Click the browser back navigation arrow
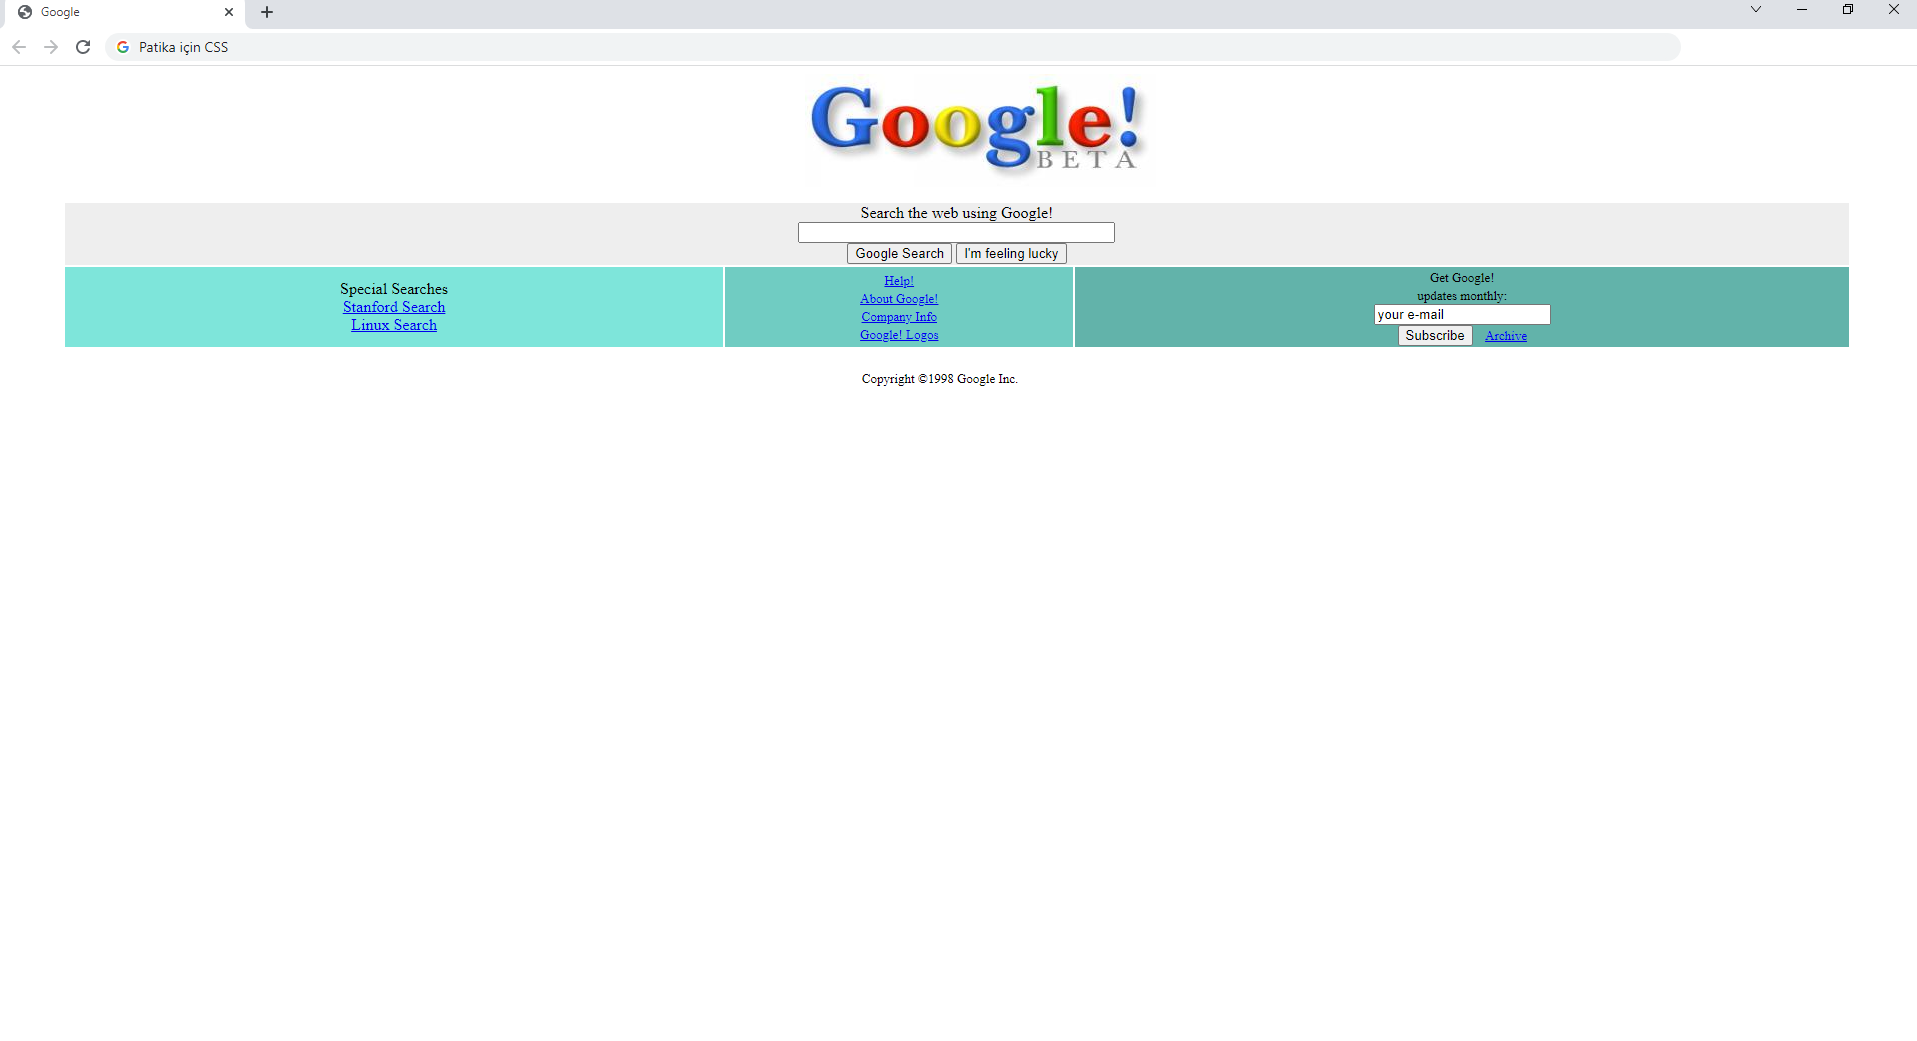Screen dimensions: 1917x1041 point(18,46)
